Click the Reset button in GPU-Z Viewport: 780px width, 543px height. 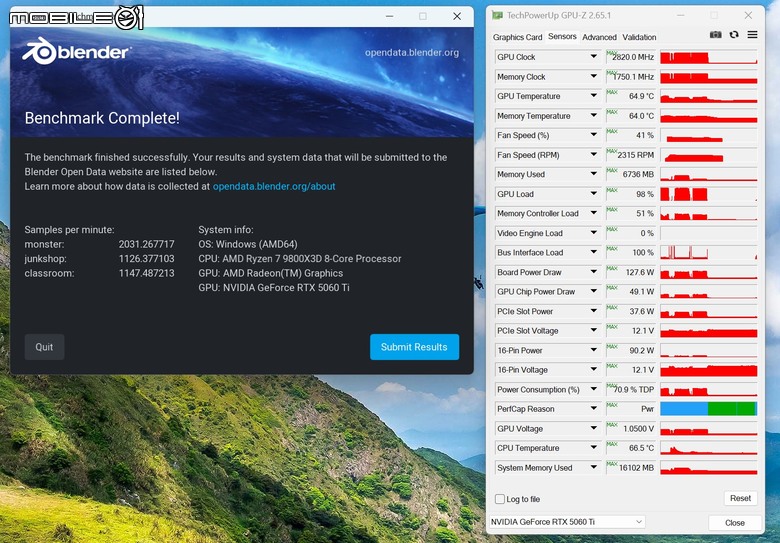740,498
